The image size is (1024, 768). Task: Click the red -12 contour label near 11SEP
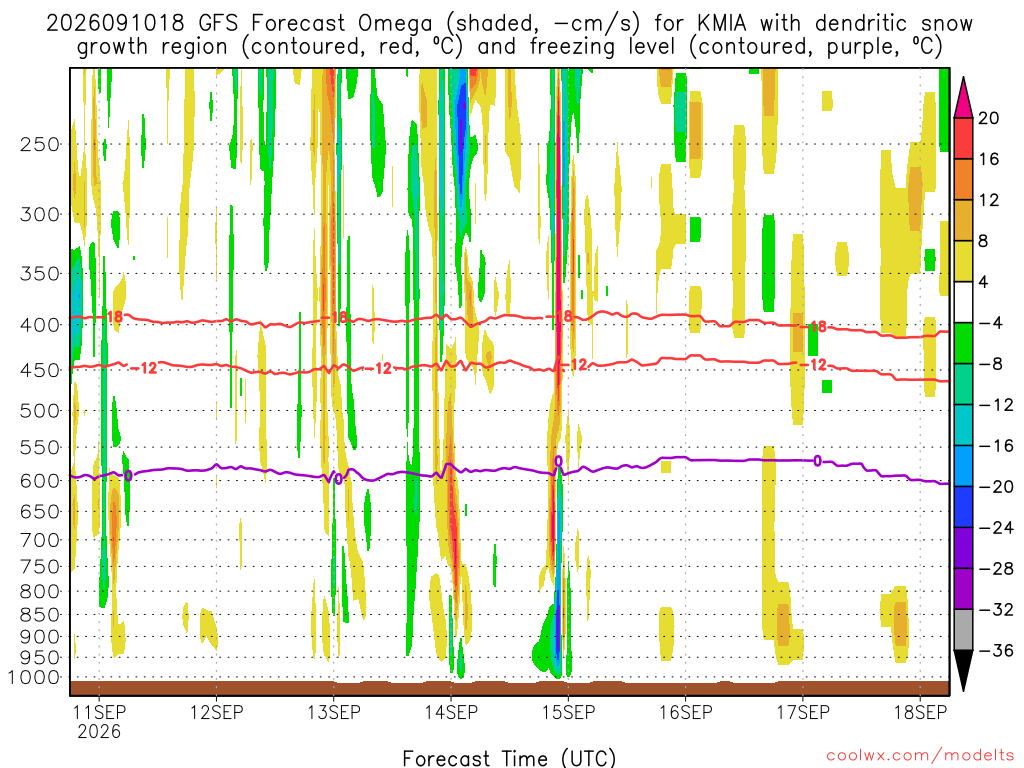(x=144, y=368)
